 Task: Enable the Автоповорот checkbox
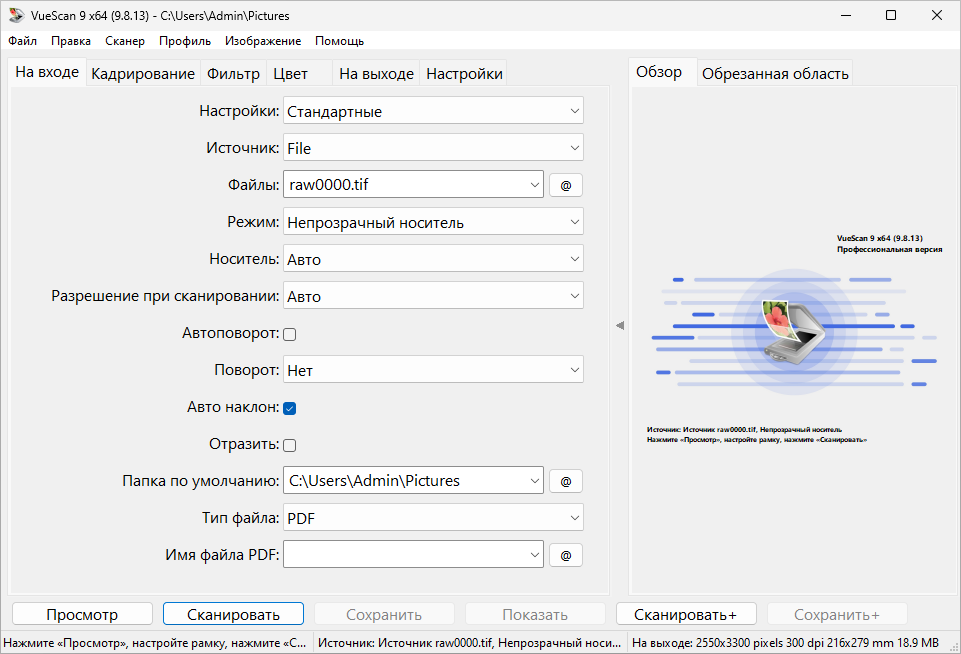coord(289,333)
